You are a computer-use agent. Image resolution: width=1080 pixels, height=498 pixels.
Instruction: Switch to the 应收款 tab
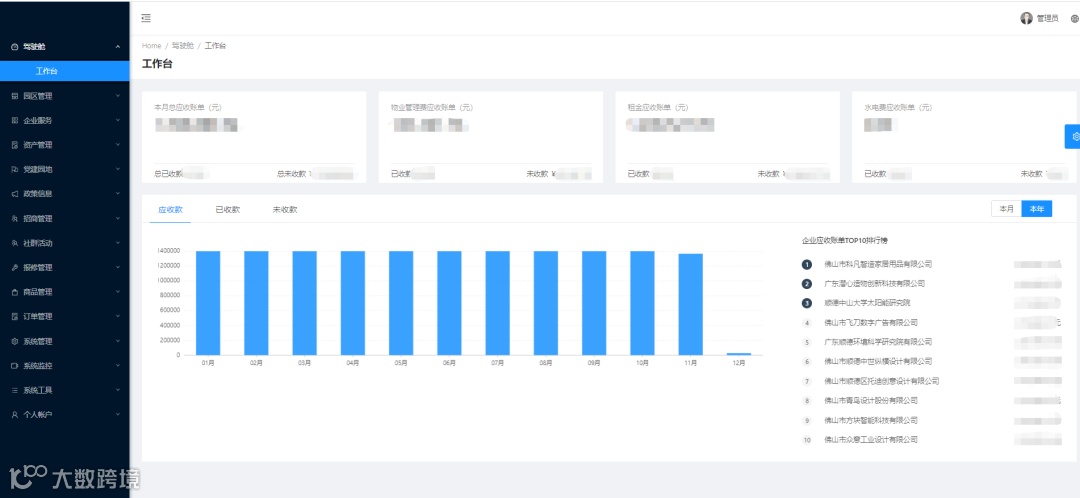pos(170,210)
